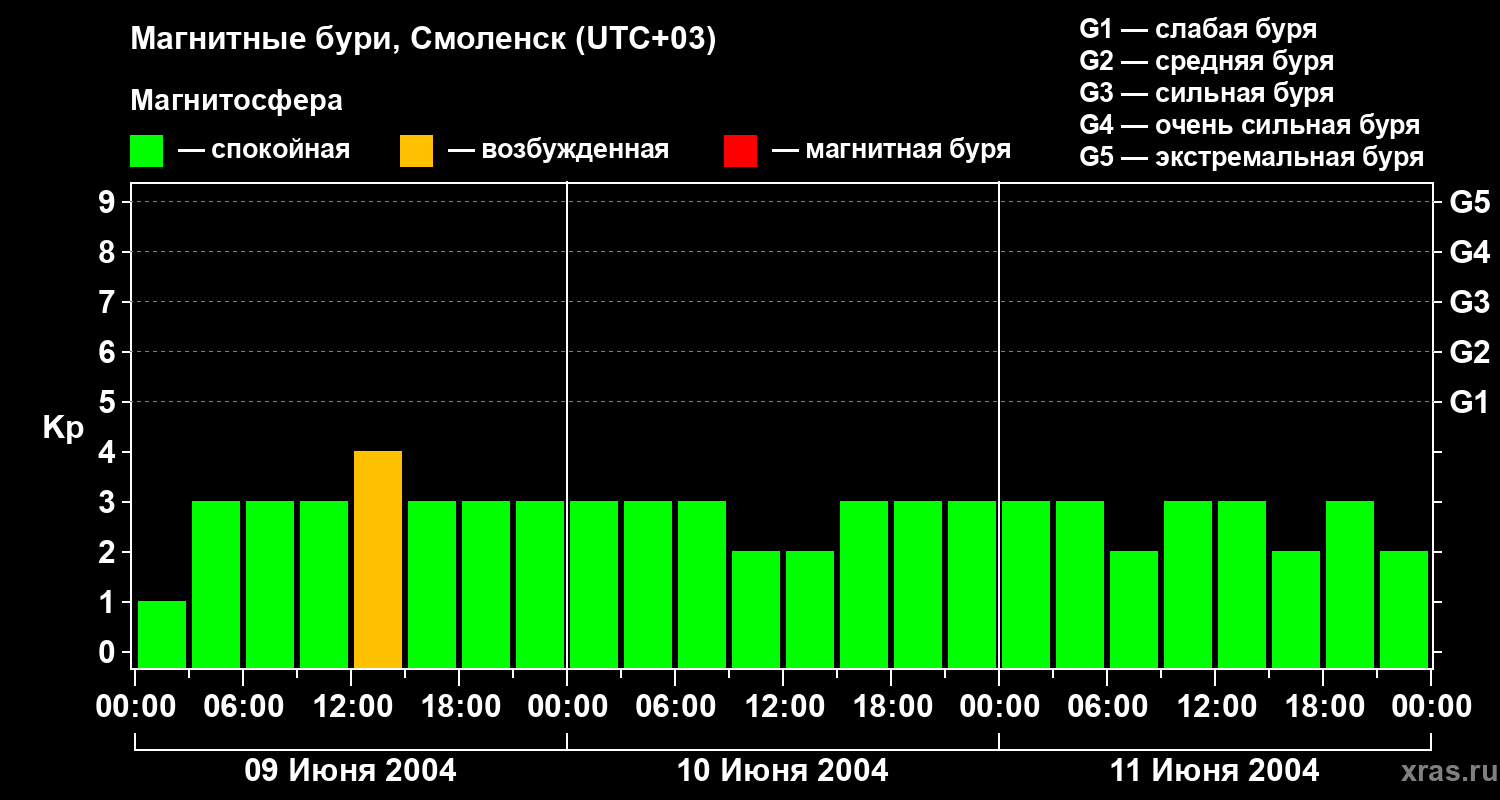Click the G5 storm level label
1500x800 pixels.
coord(1469,202)
